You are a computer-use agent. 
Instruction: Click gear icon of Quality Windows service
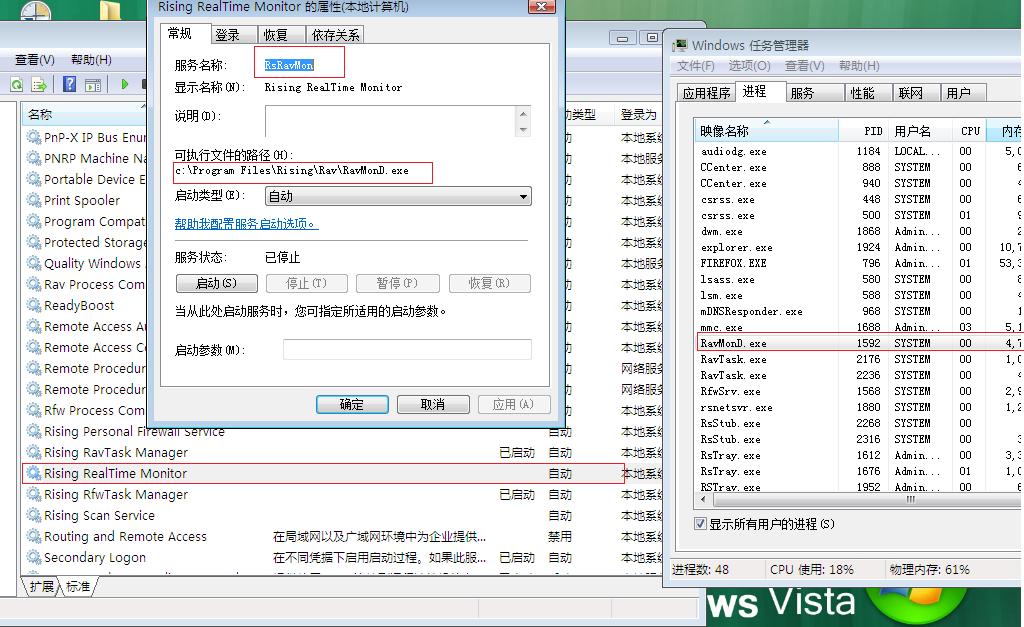click(x=34, y=263)
